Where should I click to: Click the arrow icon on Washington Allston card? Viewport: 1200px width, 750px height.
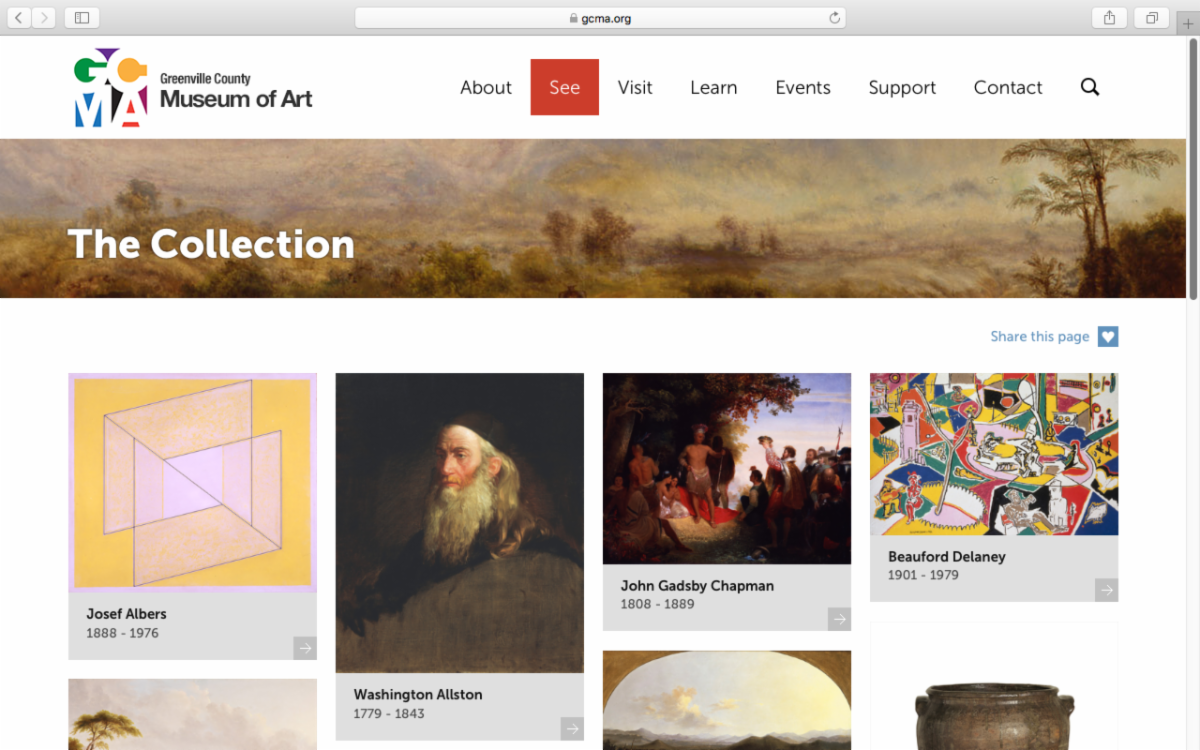(572, 729)
